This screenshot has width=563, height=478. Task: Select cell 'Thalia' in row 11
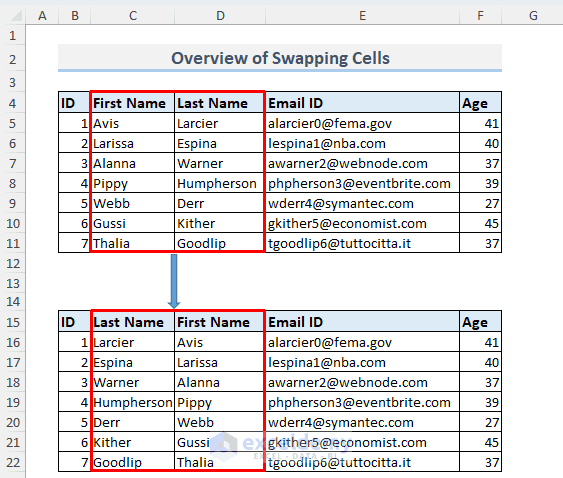(132, 243)
